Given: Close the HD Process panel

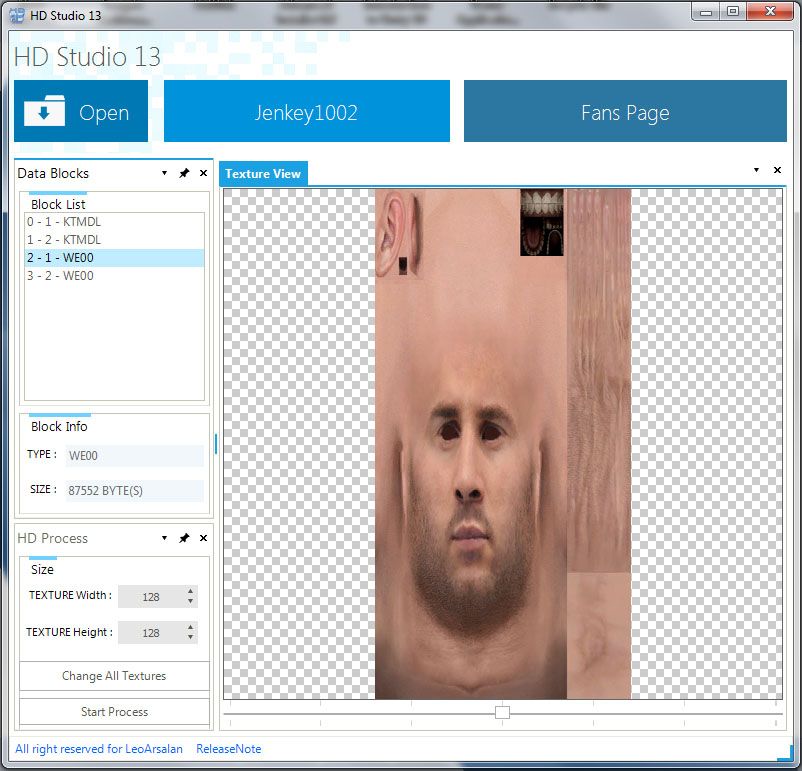Looking at the screenshot, I should [x=203, y=538].
